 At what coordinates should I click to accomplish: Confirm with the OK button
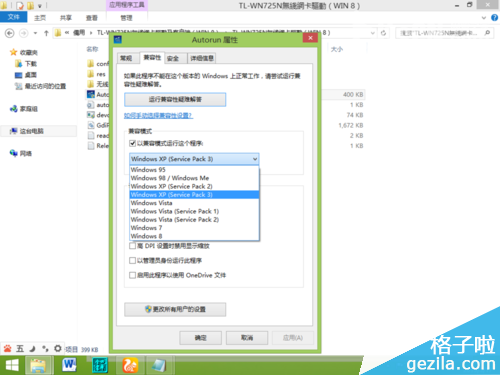pyautogui.click(x=201, y=338)
